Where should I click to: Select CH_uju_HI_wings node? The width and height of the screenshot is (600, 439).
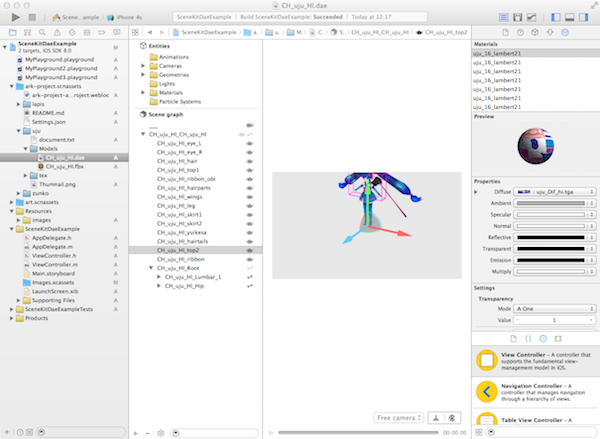pos(179,197)
